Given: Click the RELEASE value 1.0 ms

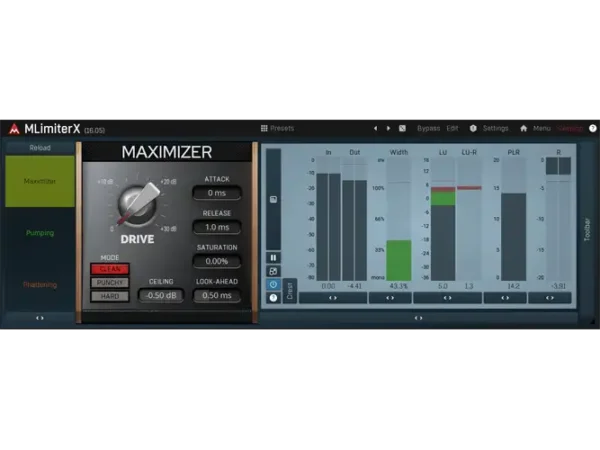Looking at the screenshot, I should tap(217, 227).
